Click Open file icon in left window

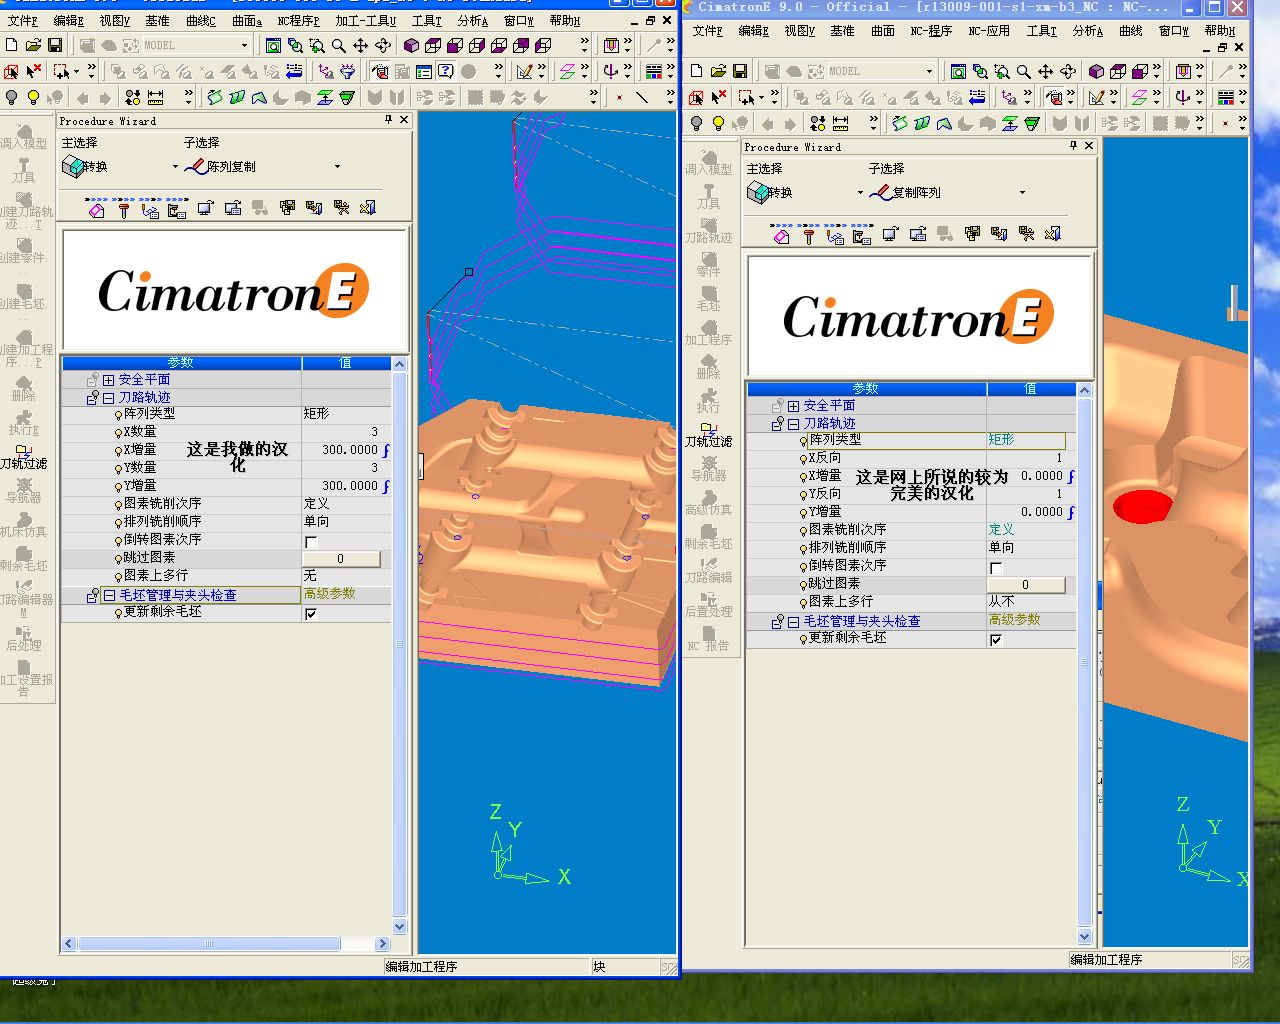[x=33, y=45]
